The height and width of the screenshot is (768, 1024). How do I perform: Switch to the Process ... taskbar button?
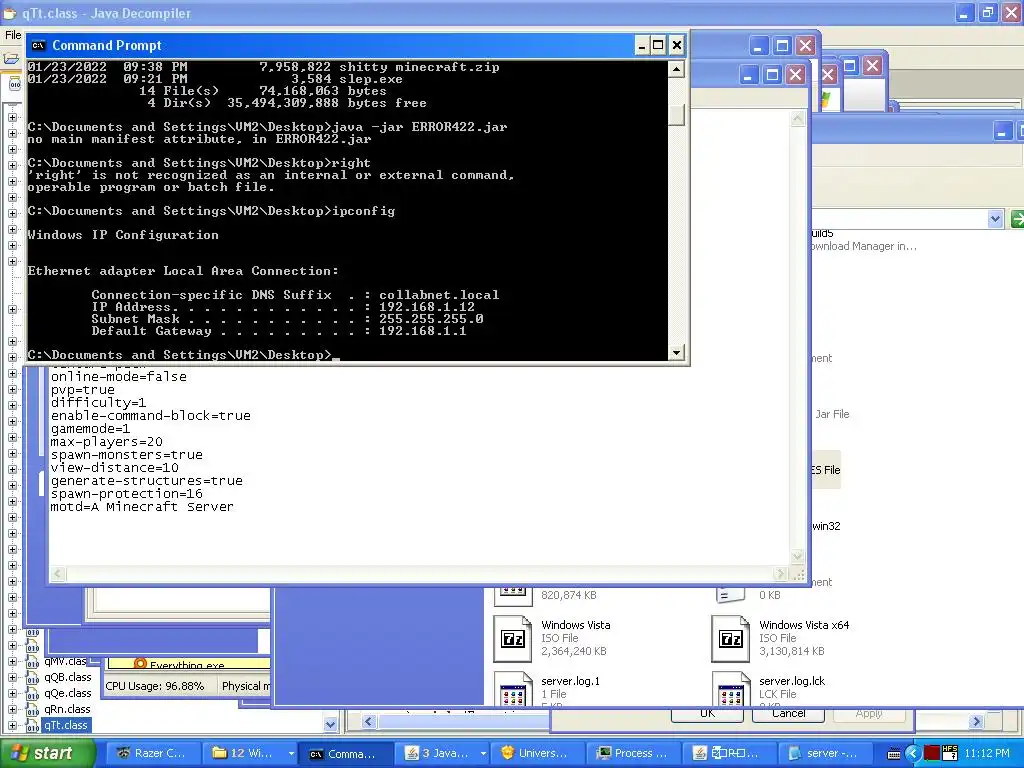click(632, 754)
